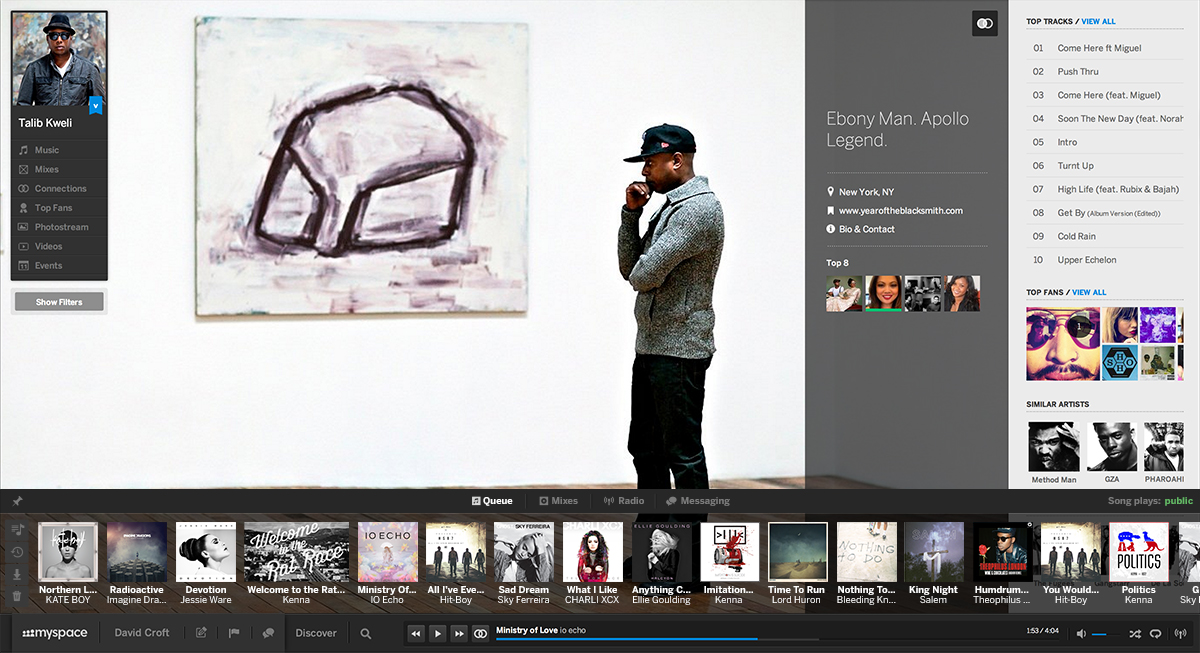The height and width of the screenshot is (653, 1200).
Task: Select King Night by Salem cover
Action: [x=934, y=551]
